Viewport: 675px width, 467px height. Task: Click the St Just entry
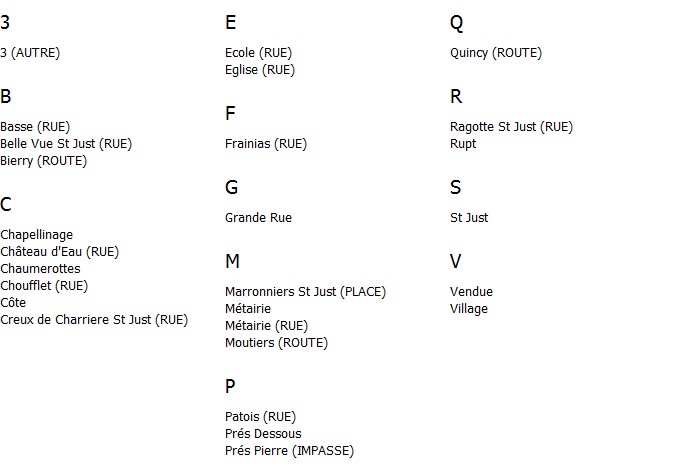coord(469,218)
